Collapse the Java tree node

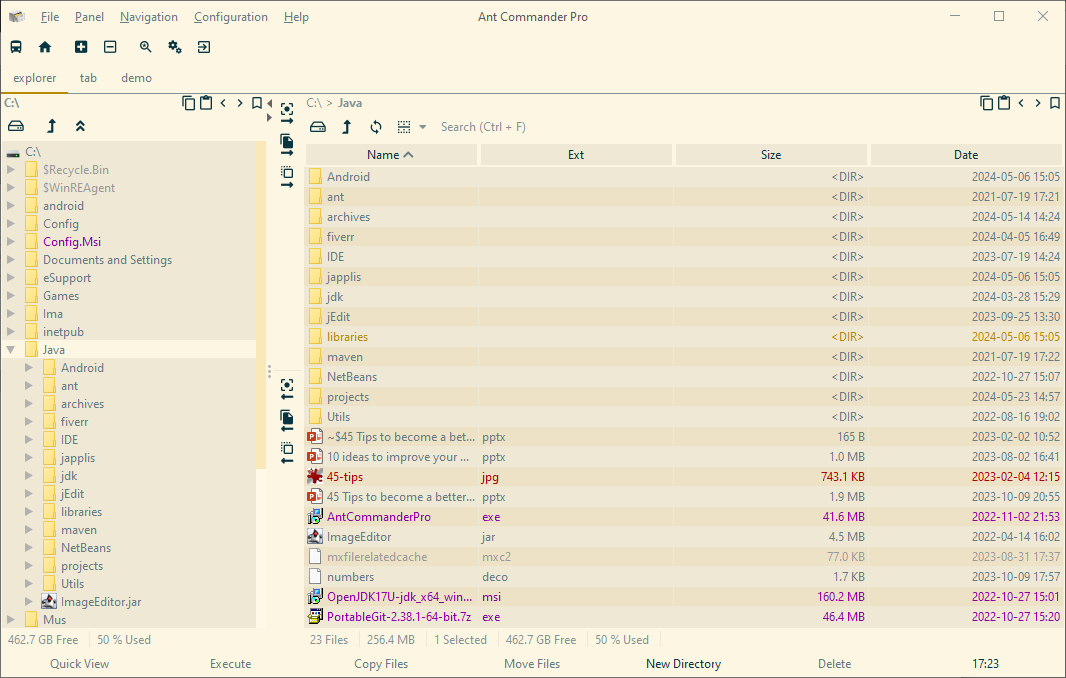click(x=11, y=350)
